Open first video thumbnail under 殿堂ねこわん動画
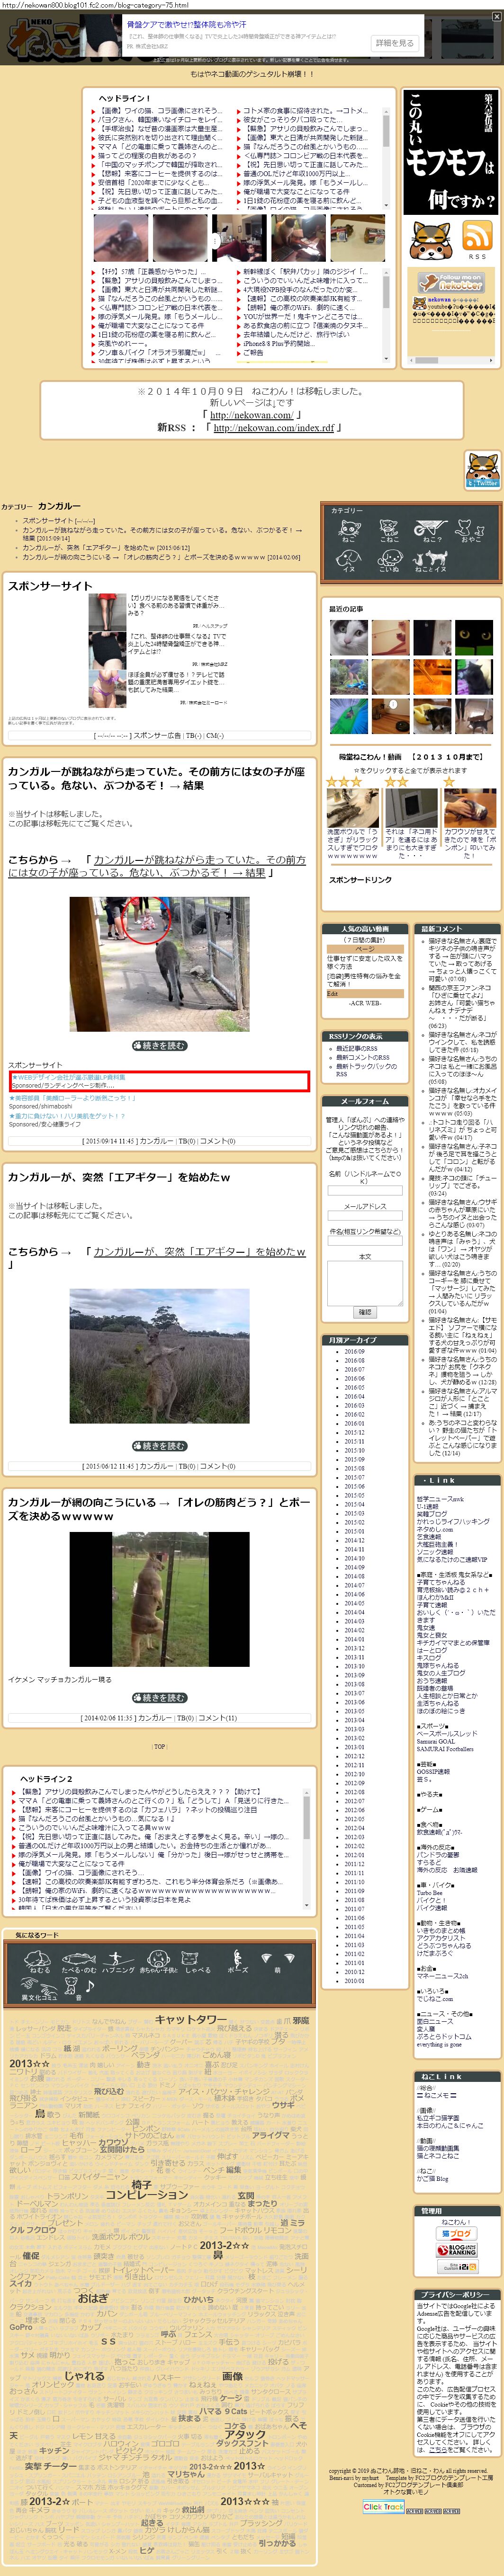This screenshot has width=504, height=2576. (353, 808)
